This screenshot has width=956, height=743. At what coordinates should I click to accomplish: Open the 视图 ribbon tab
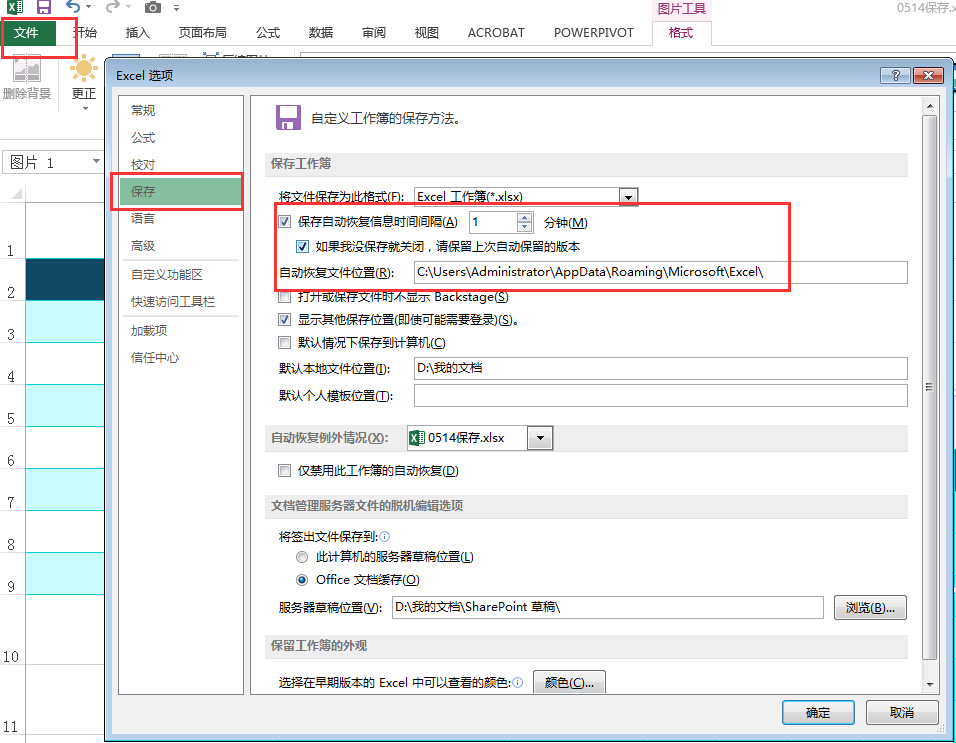[427, 33]
